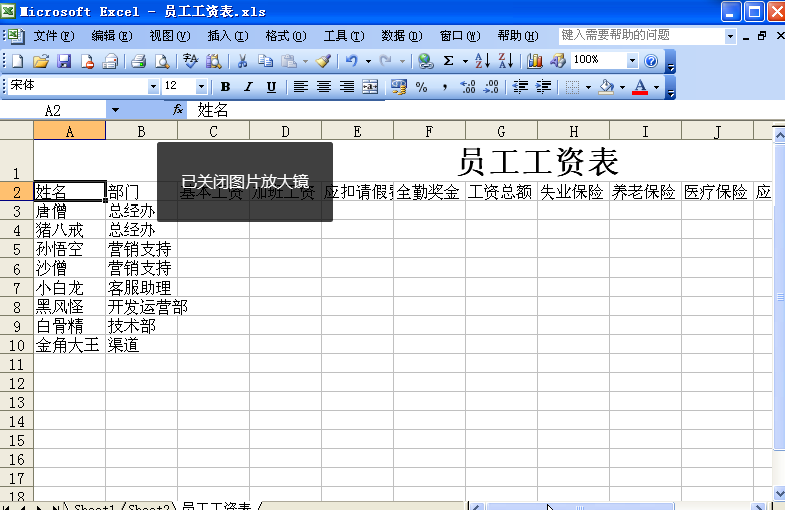The height and width of the screenshot is (510, 785).
Task: Open the Borders dropdown arrow
Action: tap(588, 87)
